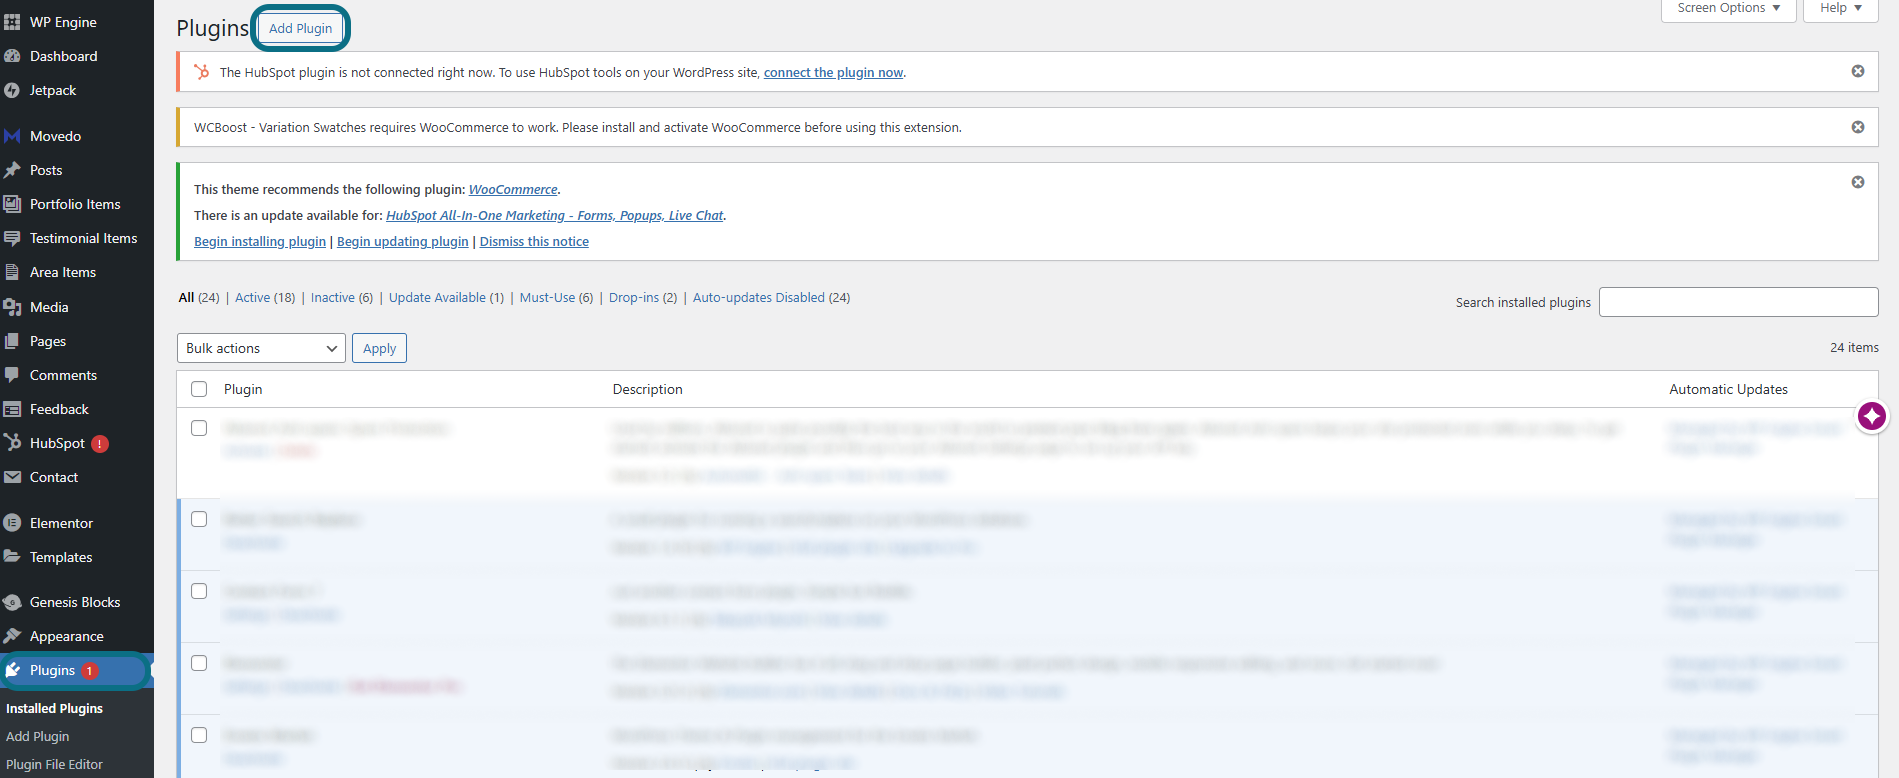This screenshot has width=1899, height=778.
Task: Check the fifth plugin row checkbox
Action: tap(199, 735)
